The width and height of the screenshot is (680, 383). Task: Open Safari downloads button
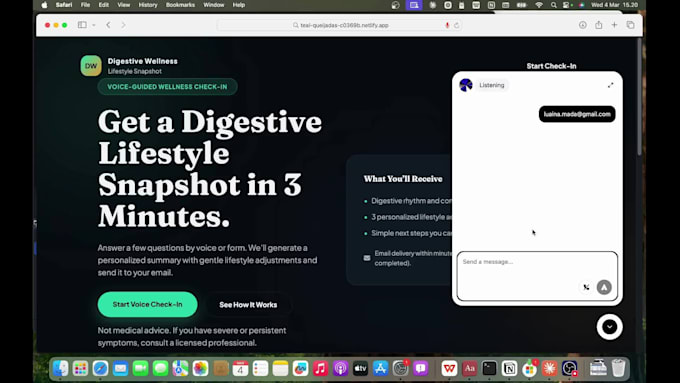pos(582,25)
